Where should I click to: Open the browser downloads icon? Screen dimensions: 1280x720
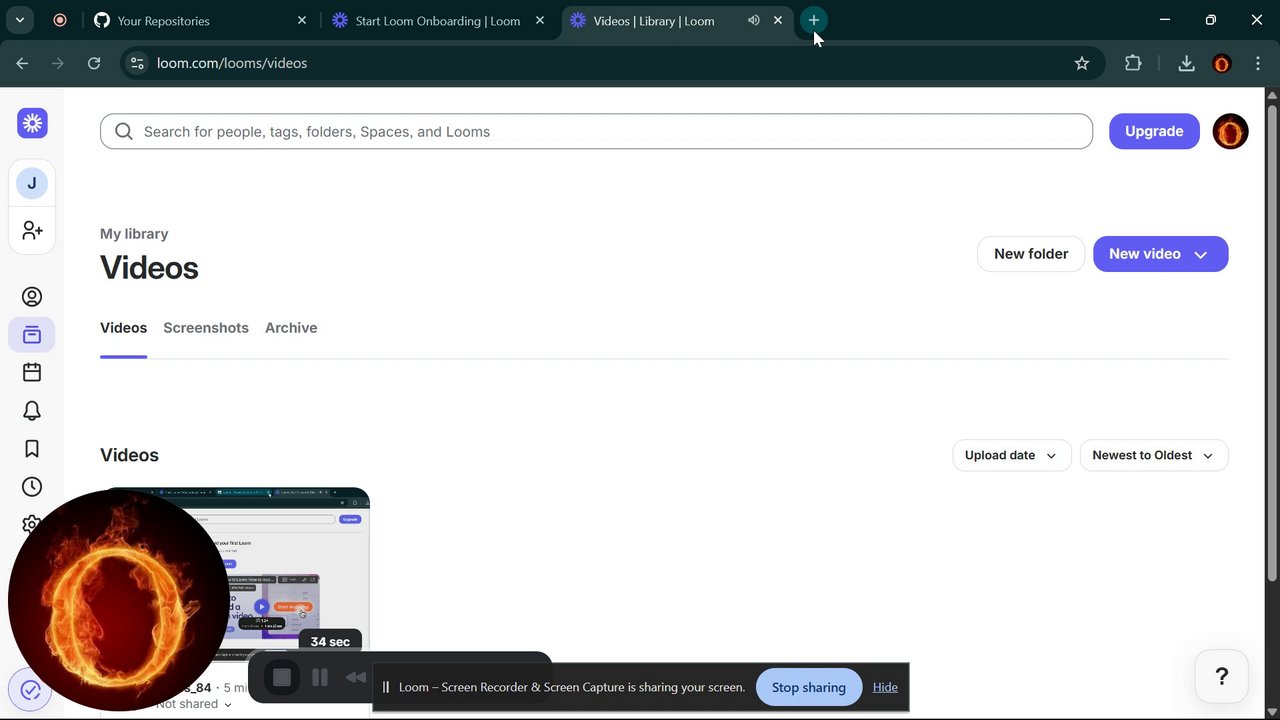(x=1186, y=63)
